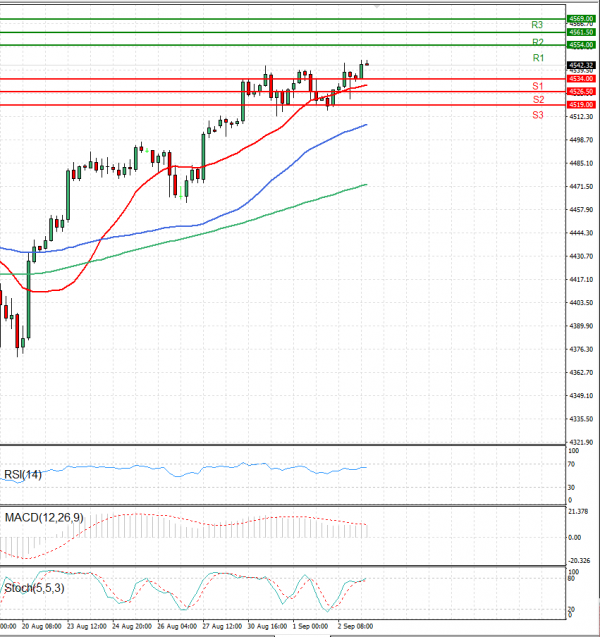Select the S3 support label

click(x=538, y=115)
